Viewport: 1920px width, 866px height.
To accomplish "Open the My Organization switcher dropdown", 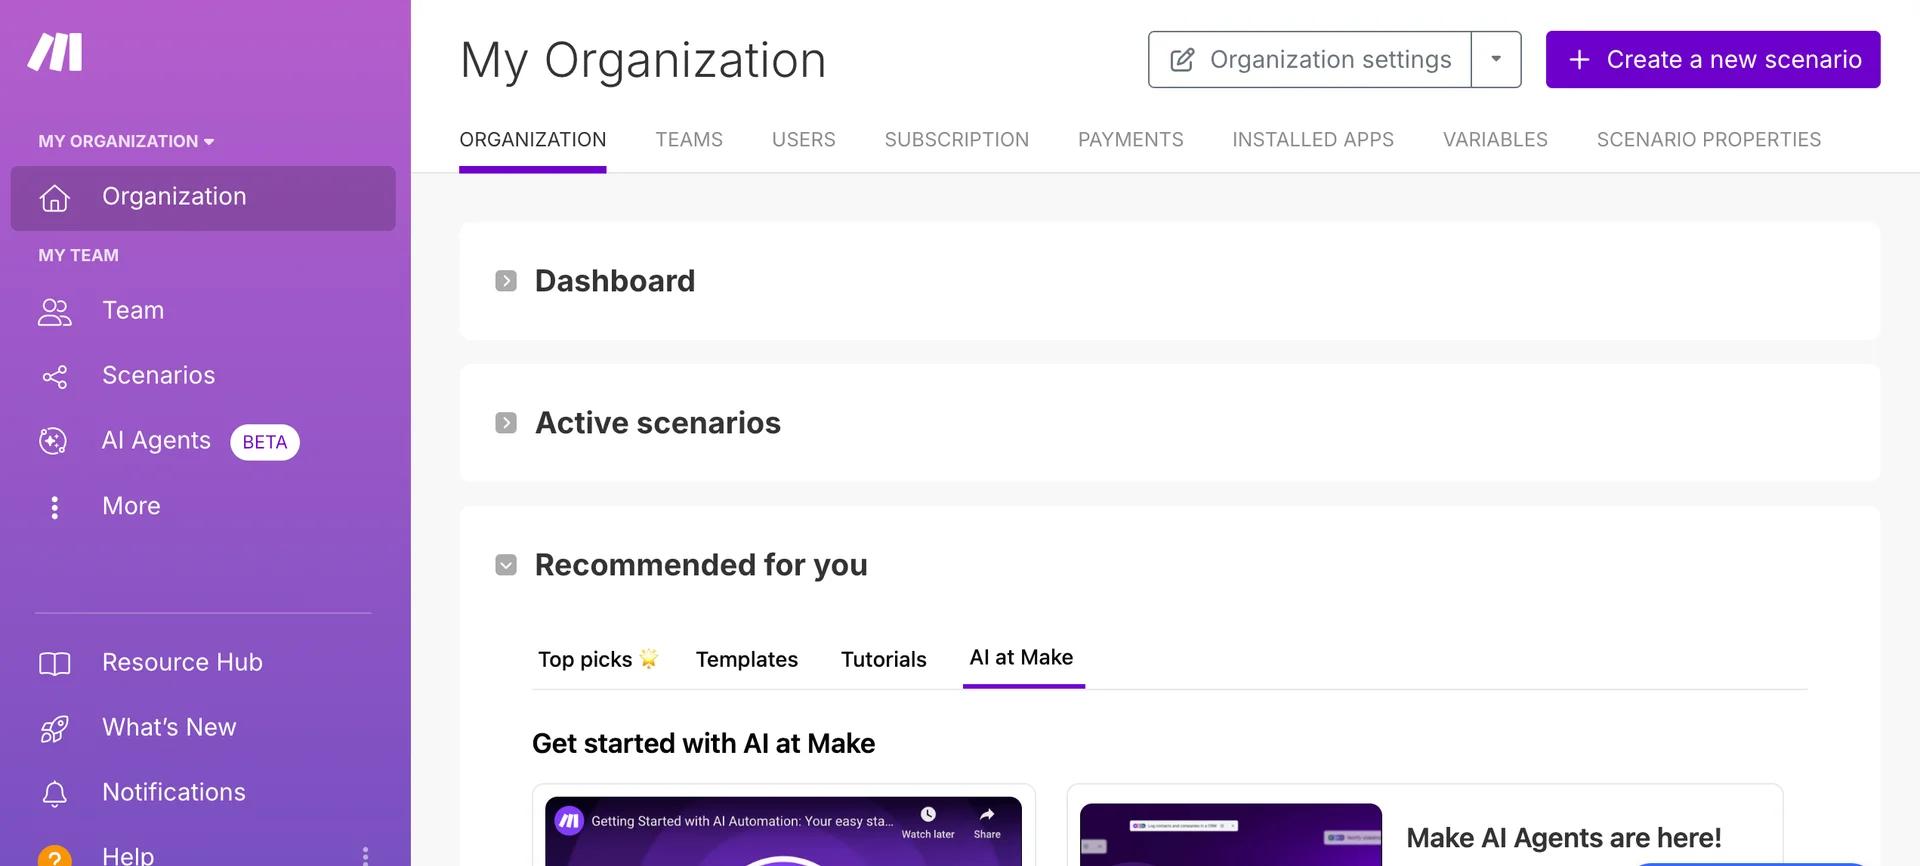I will click(127, 141).
